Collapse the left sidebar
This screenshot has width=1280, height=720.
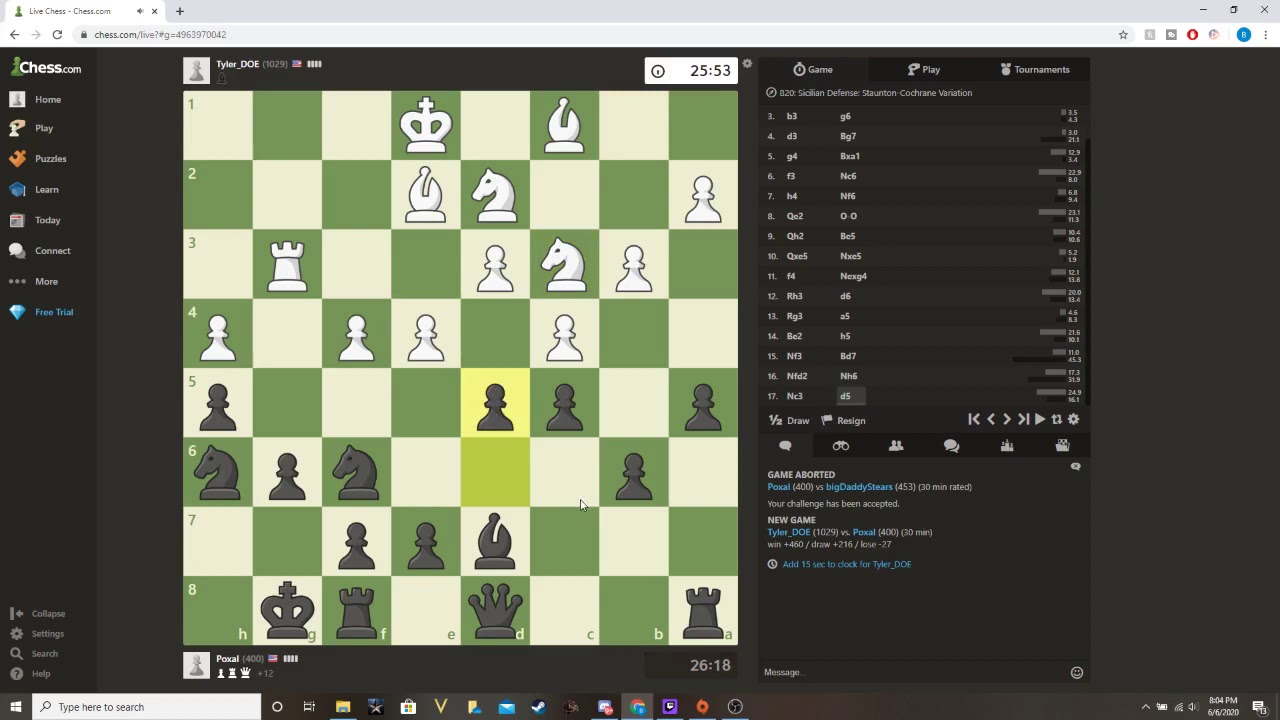pyautogui.click(x=37, y=613)
